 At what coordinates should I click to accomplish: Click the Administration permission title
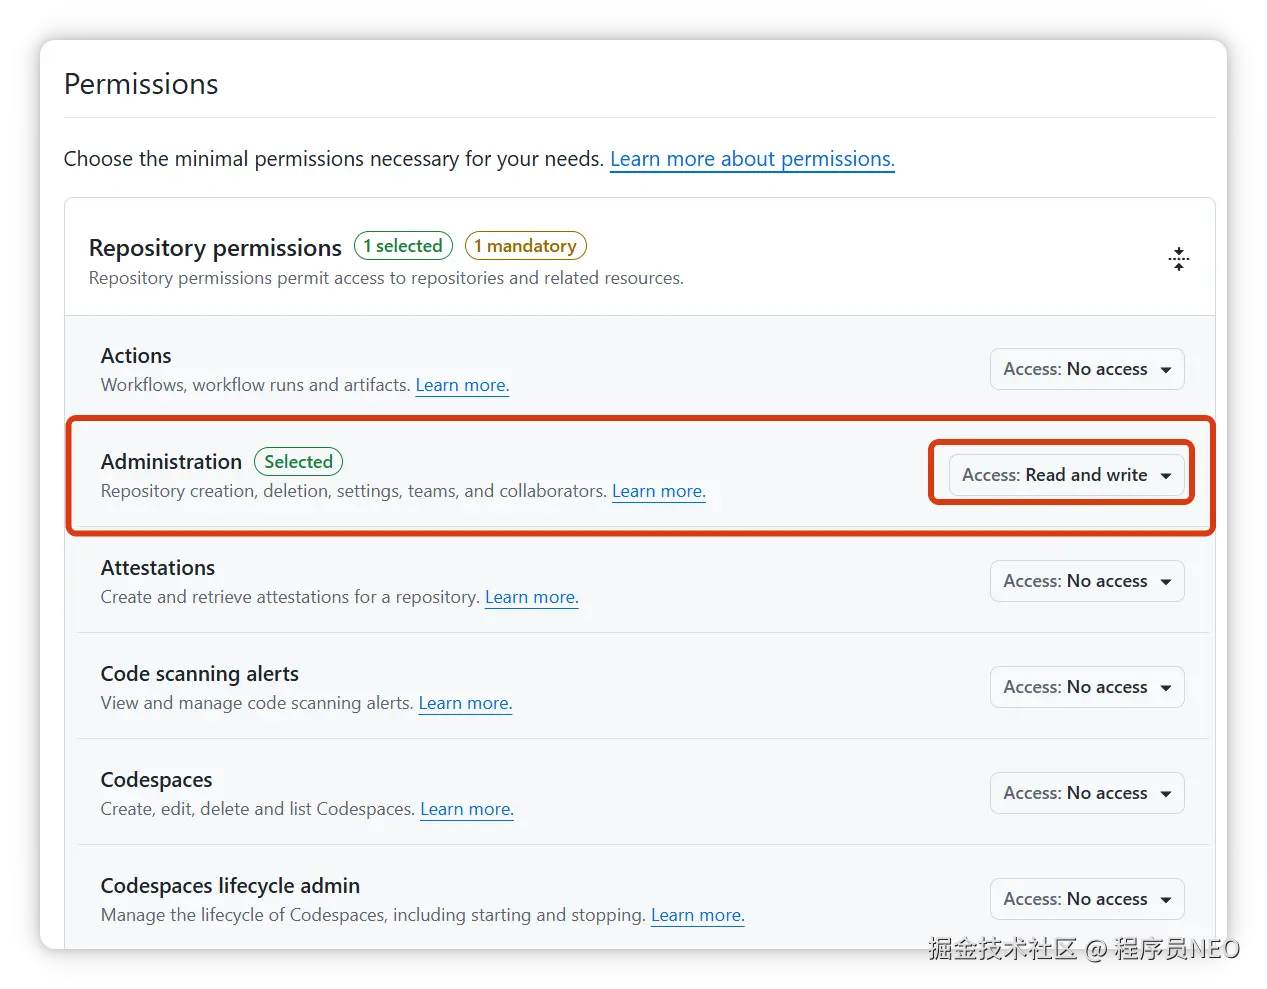coord(171,462)
